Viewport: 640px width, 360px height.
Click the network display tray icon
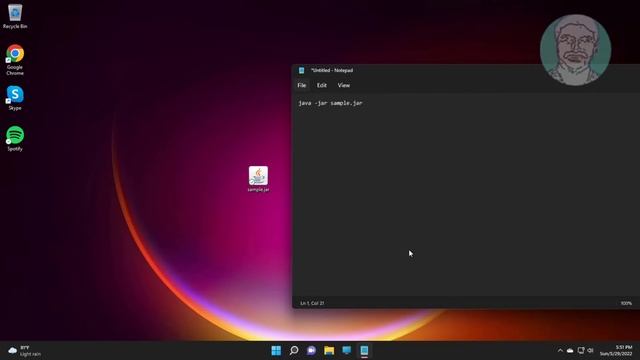[581, 350]
